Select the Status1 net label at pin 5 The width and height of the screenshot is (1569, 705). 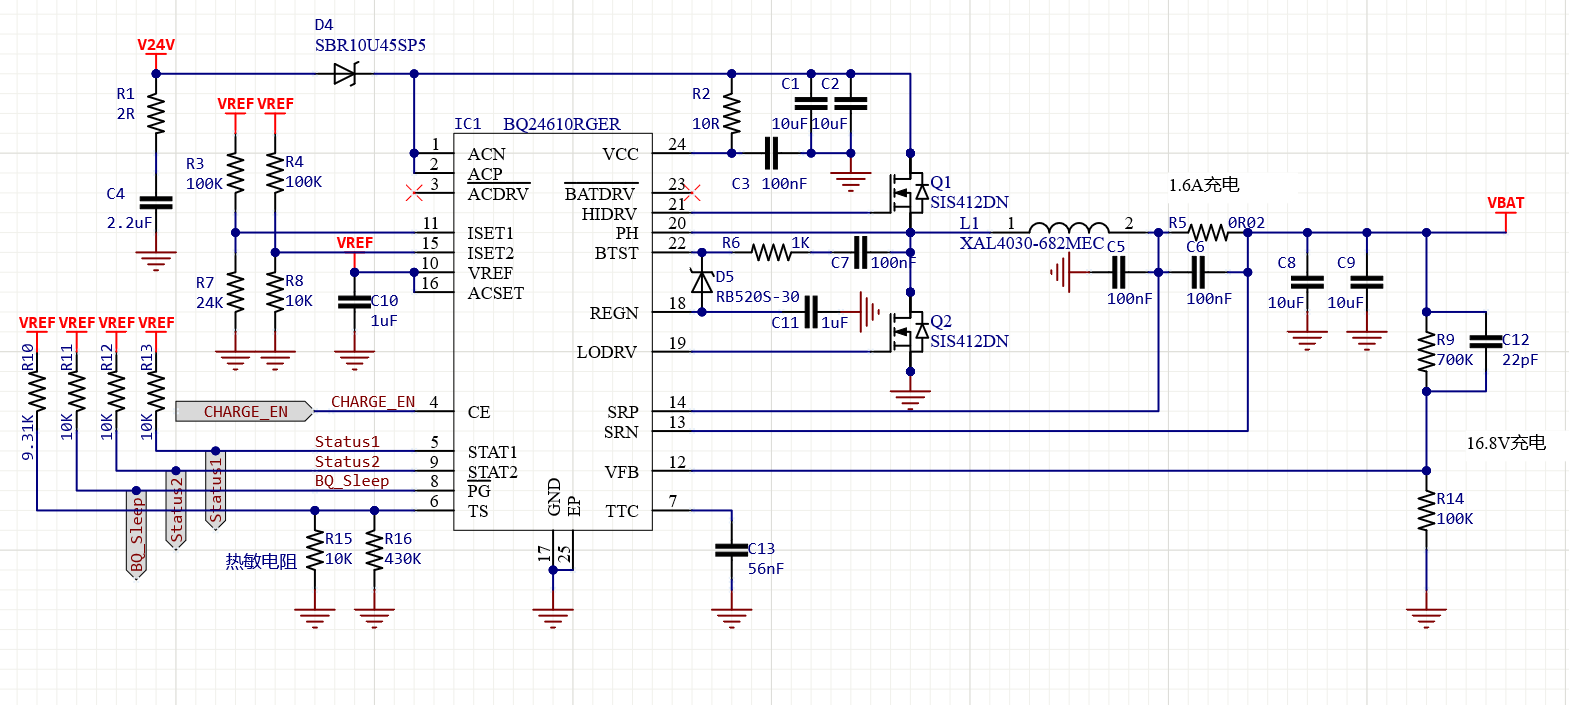click(347, 442)
